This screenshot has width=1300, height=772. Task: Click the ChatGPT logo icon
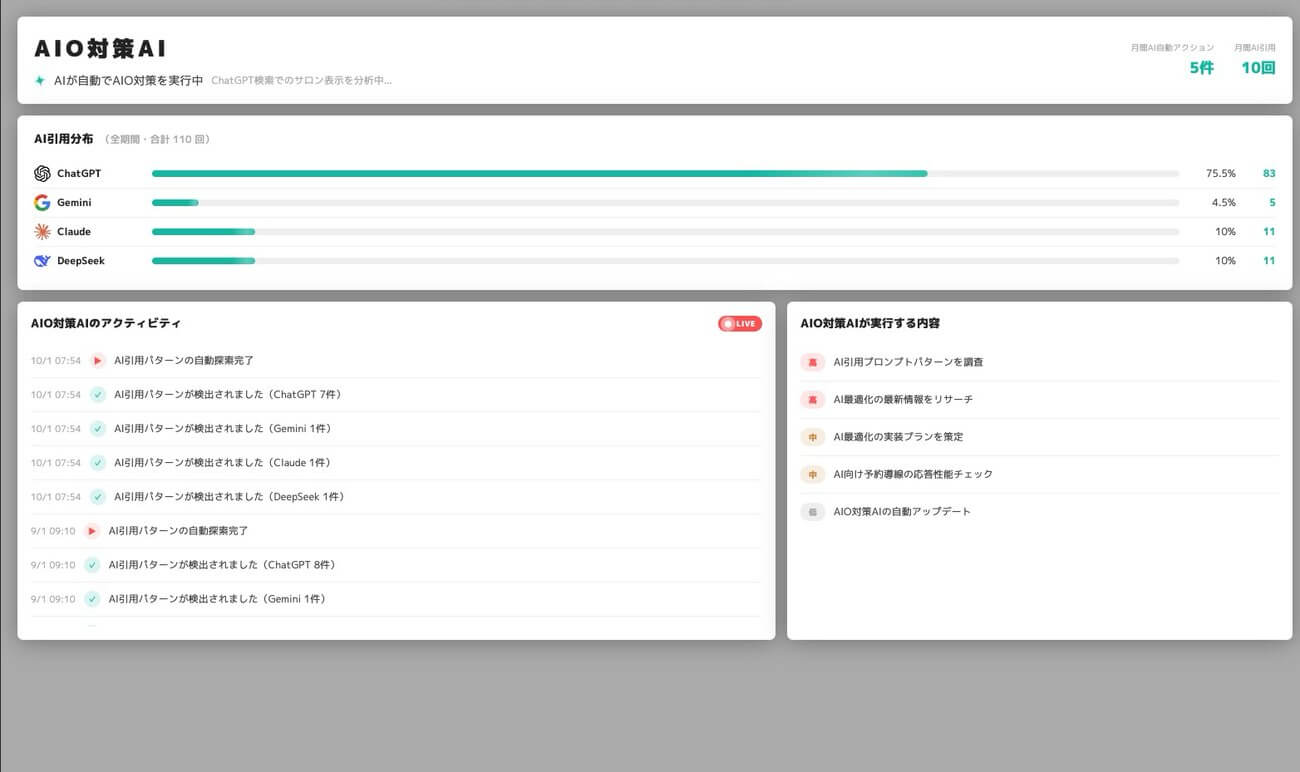point(42,173)
